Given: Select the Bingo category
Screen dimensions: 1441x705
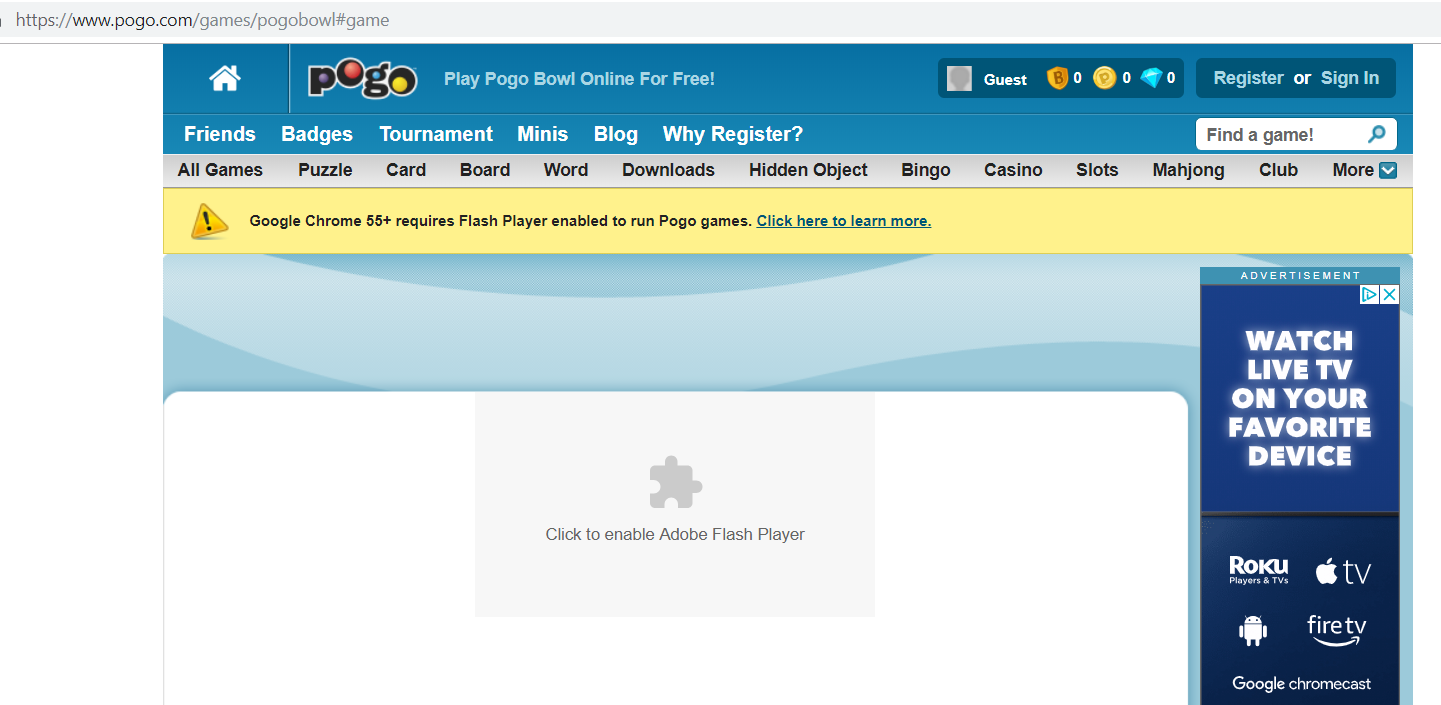Looking at the screenshot, I should [926, 170].
